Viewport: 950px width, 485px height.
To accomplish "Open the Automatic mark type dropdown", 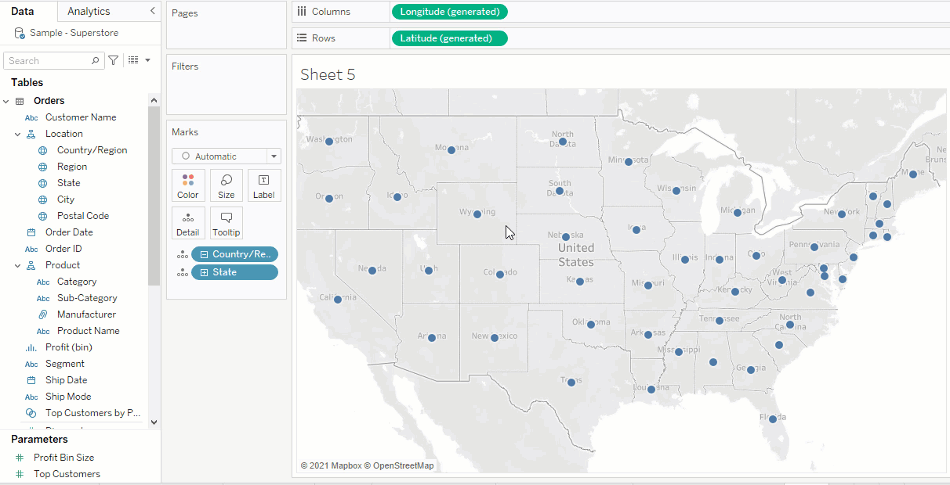I will [226, 156].
